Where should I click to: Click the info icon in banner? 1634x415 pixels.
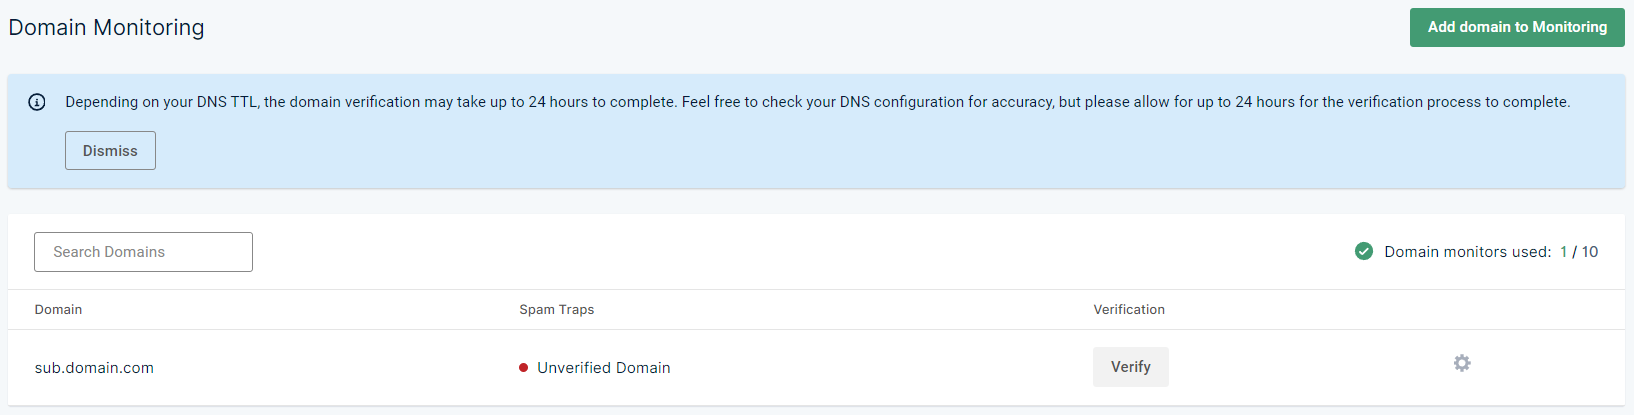(37, 102)
